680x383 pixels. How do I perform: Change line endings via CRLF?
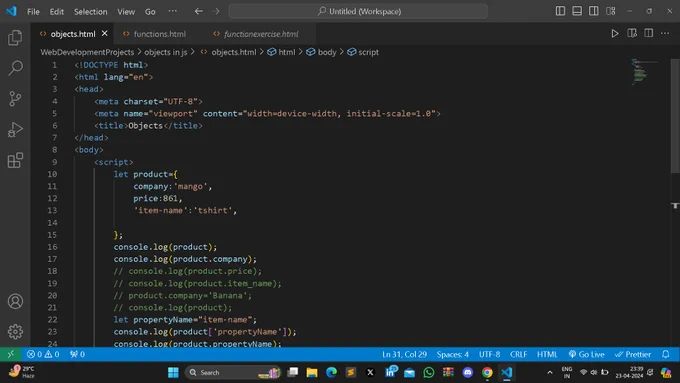[x=518, y=354]
